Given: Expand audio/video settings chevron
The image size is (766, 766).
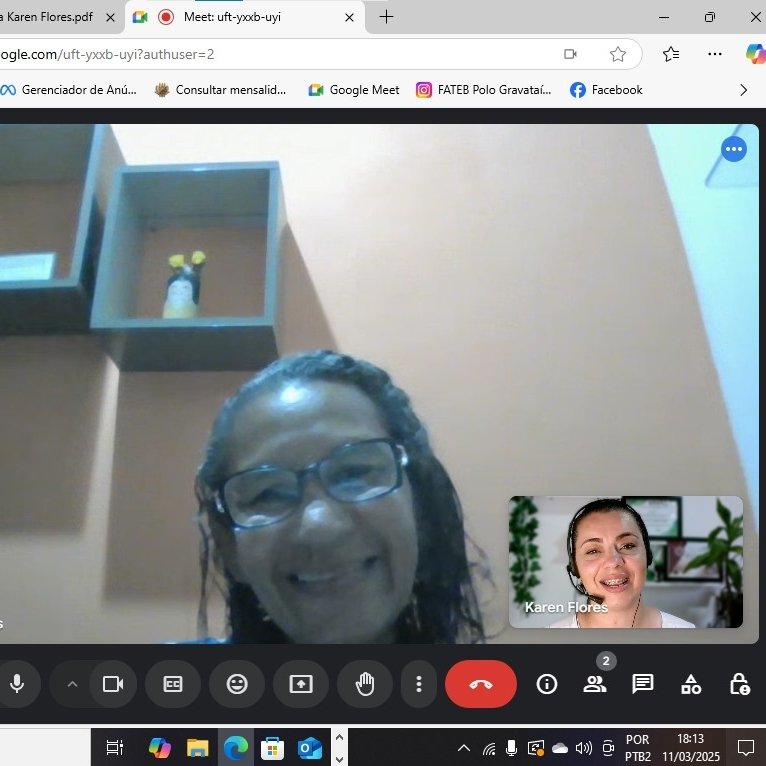Looking at the screenshot, I should (x=72, y=684).
